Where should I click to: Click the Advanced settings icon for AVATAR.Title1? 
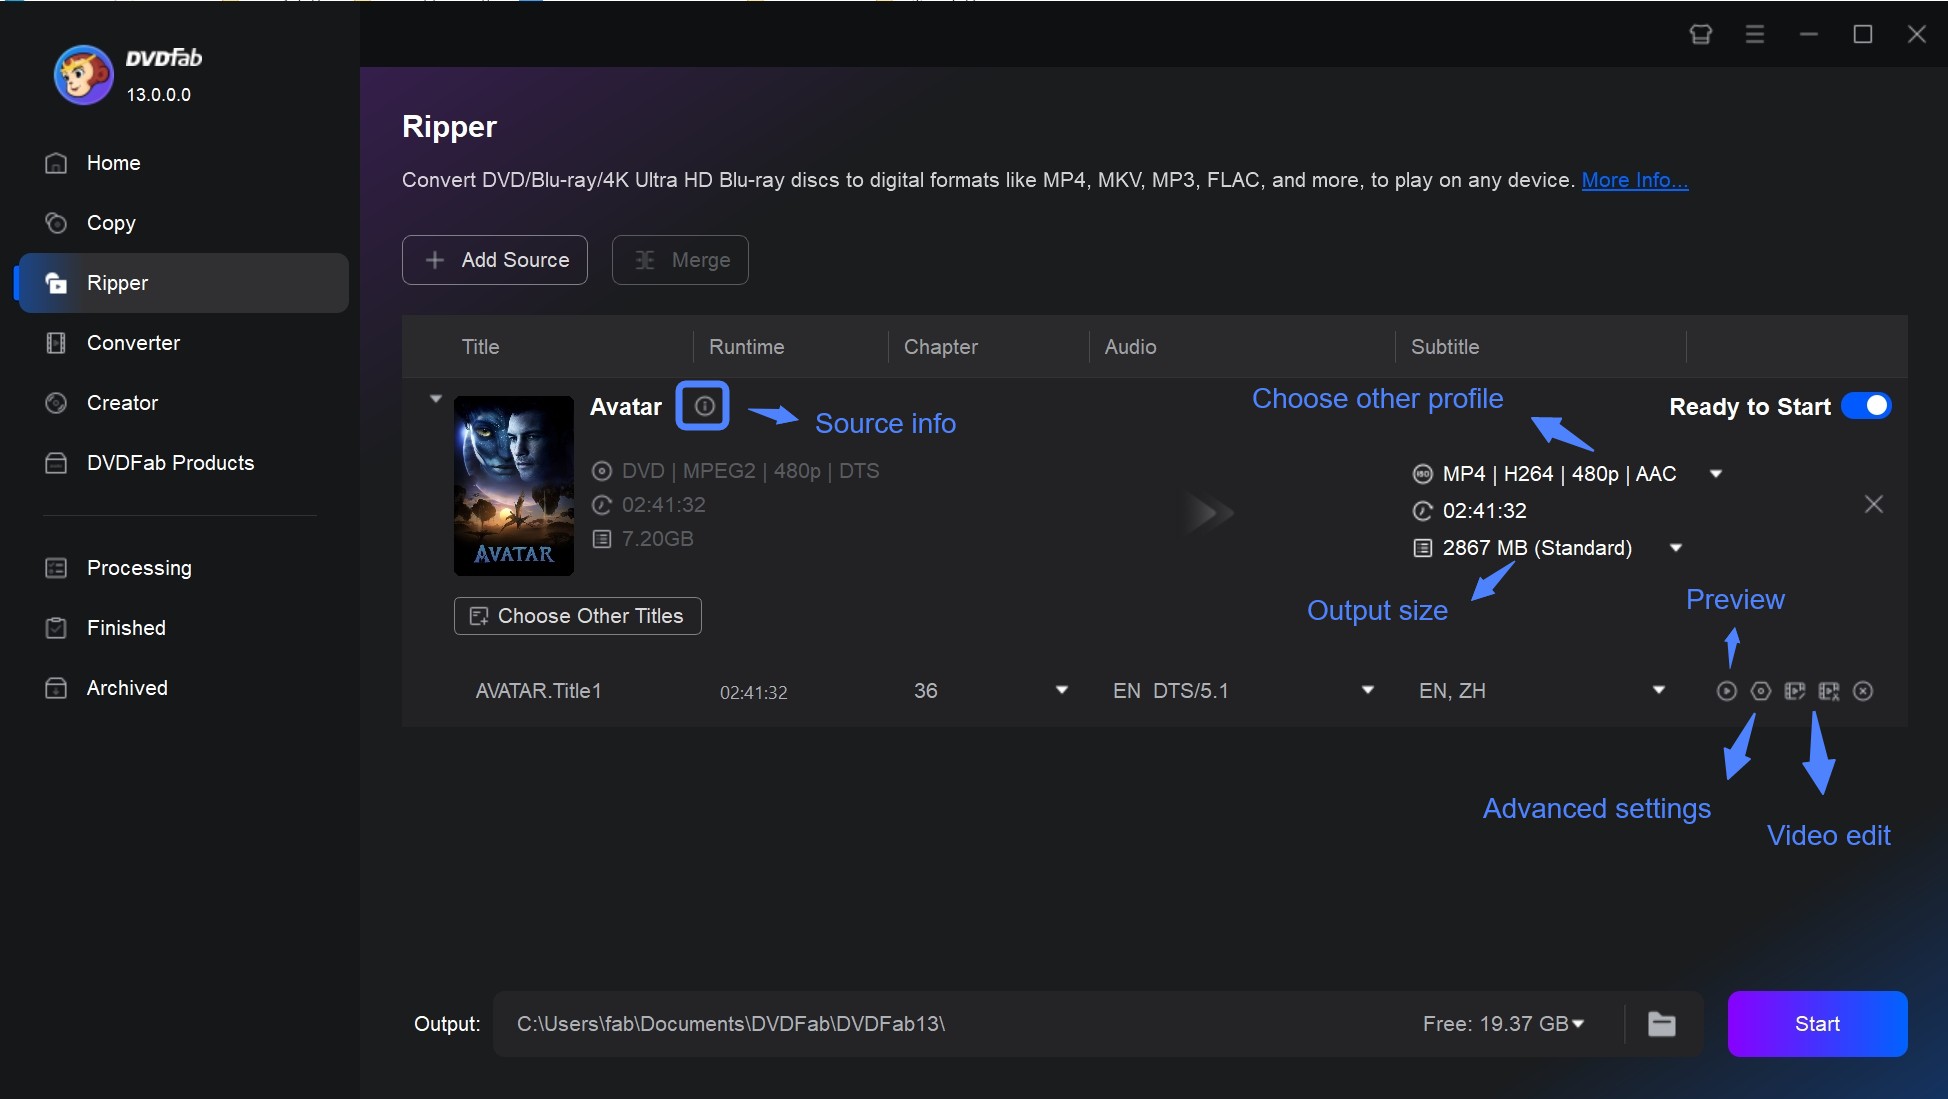pyautogui.click(x=1761, y=691)
